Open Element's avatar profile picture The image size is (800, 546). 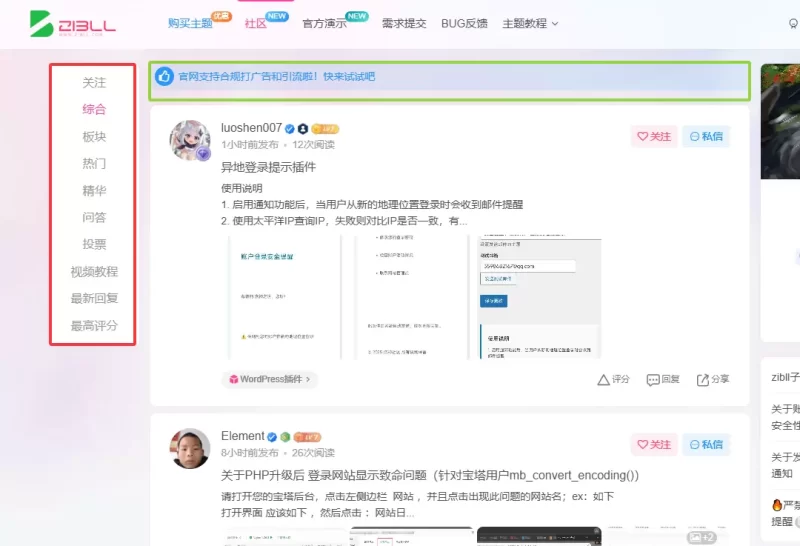(x=190, y=449)
